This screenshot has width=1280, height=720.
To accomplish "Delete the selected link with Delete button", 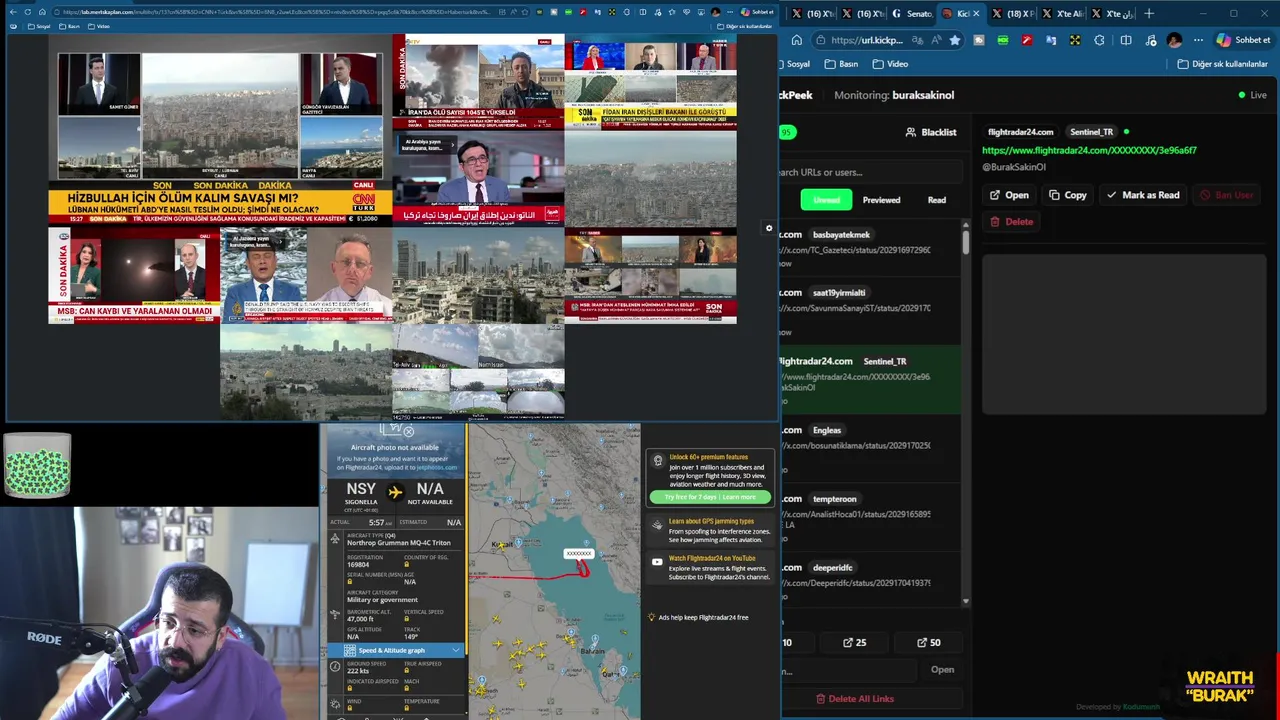I will pos(1011,221).
